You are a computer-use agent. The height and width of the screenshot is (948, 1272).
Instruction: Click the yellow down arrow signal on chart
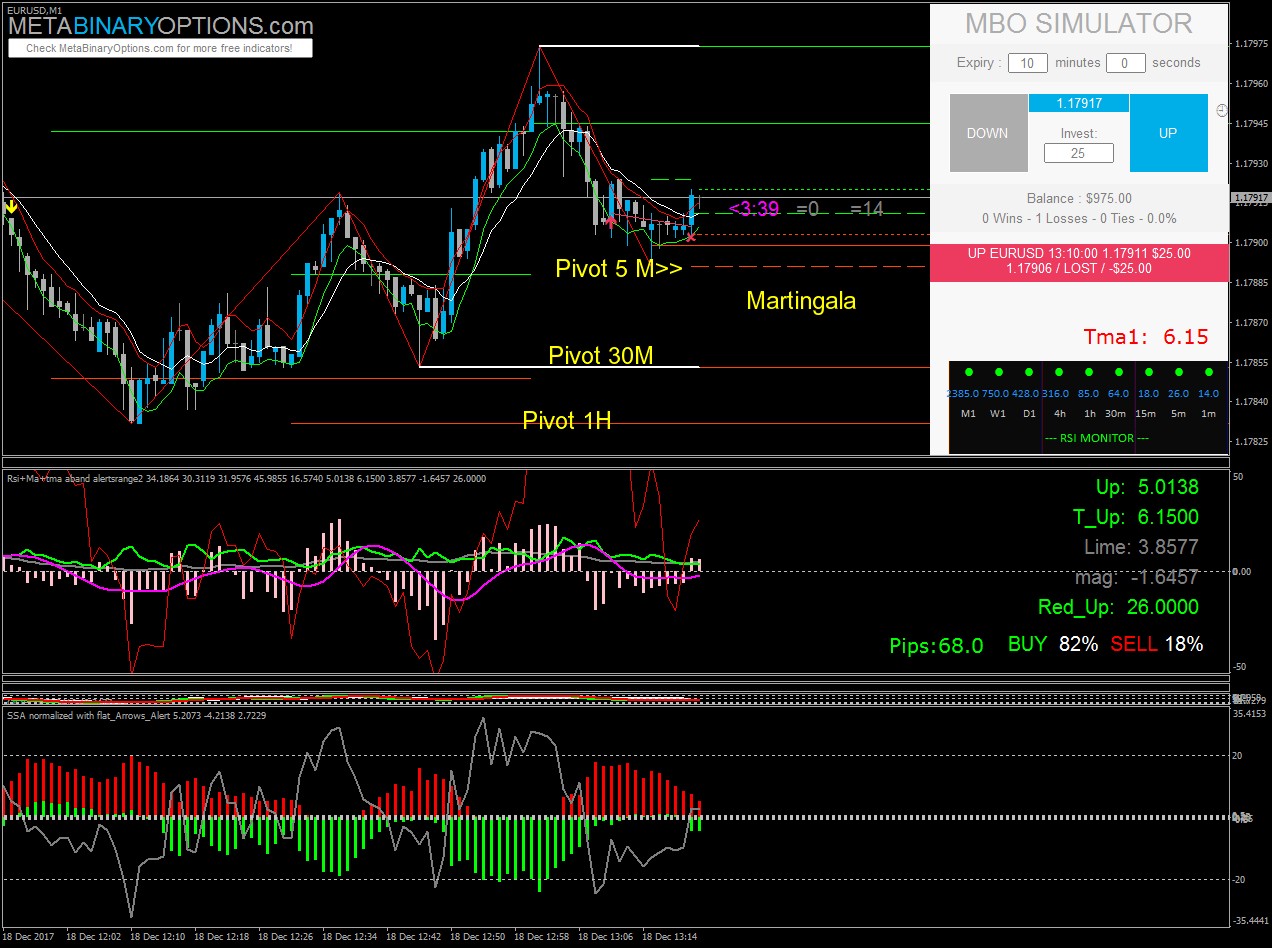(11, 206)
